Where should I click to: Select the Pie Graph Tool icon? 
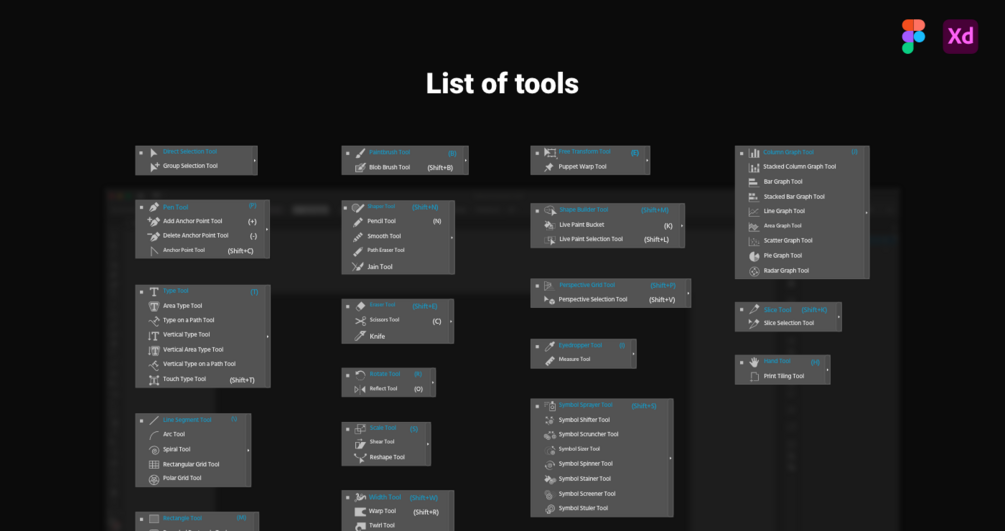coord(754,256)
